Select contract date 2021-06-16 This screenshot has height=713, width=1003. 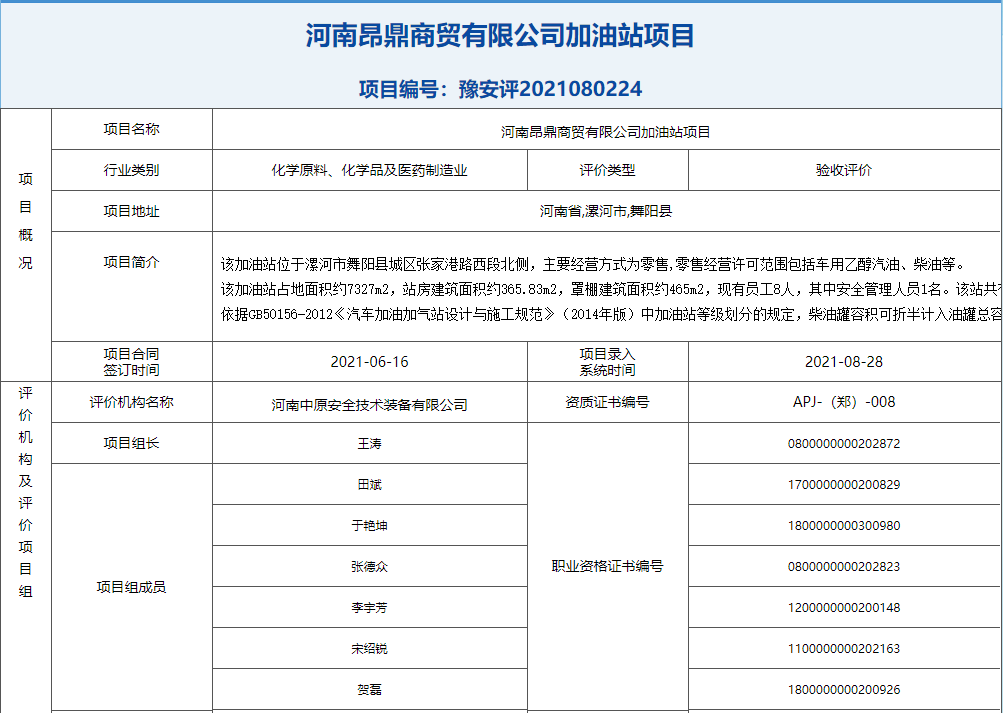tap(369, 362)
